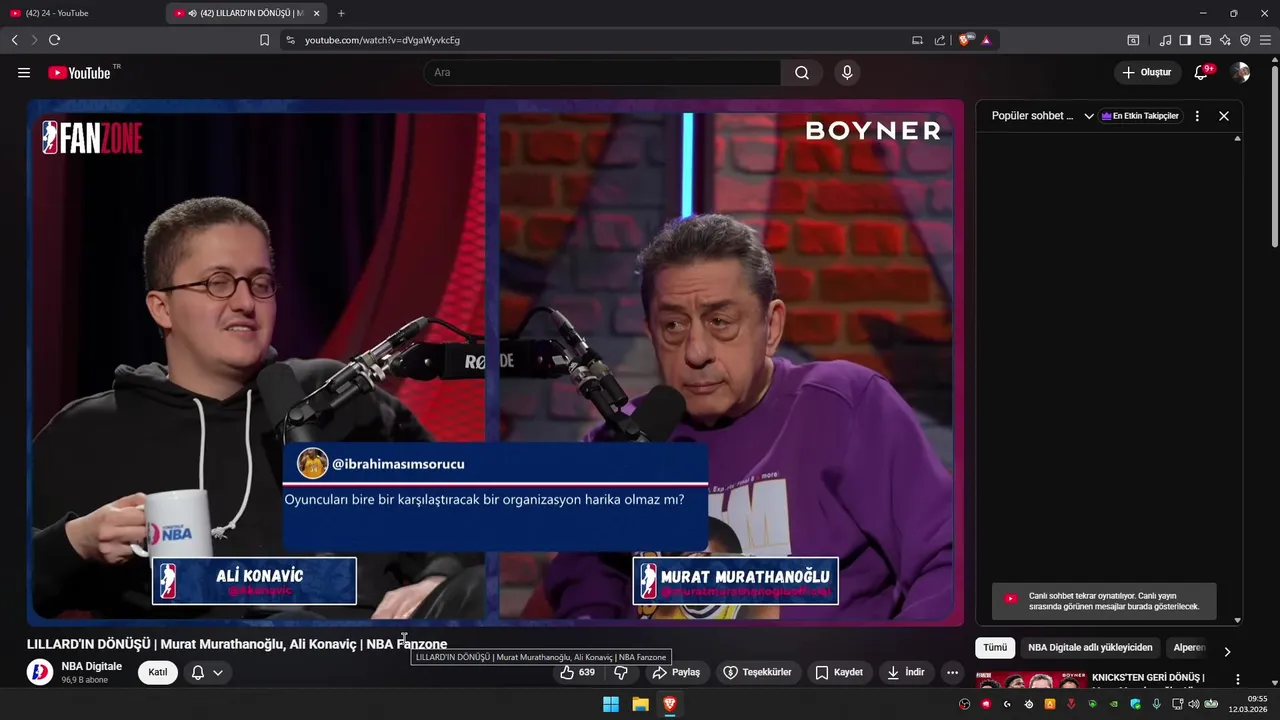The image size is (1280, 720).
Task: Click the Brave browser taskbar icon
Action: tap(670, 704)
